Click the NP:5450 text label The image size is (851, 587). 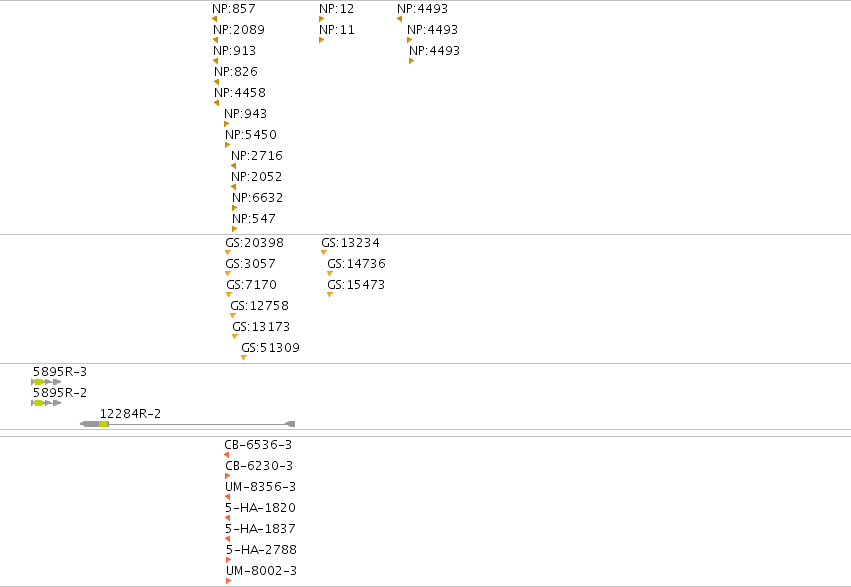coord(251,135)
